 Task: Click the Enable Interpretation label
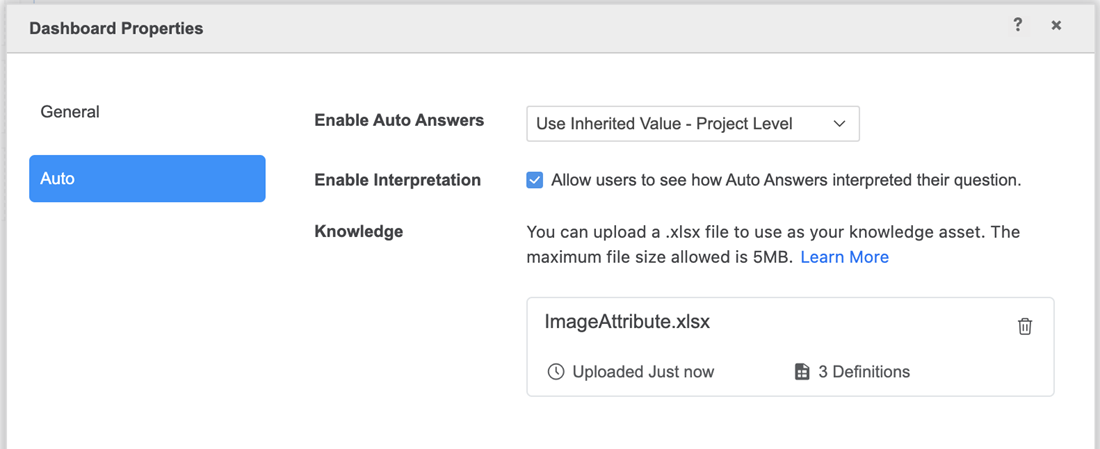pyautogui.click(x=397, y=180)
